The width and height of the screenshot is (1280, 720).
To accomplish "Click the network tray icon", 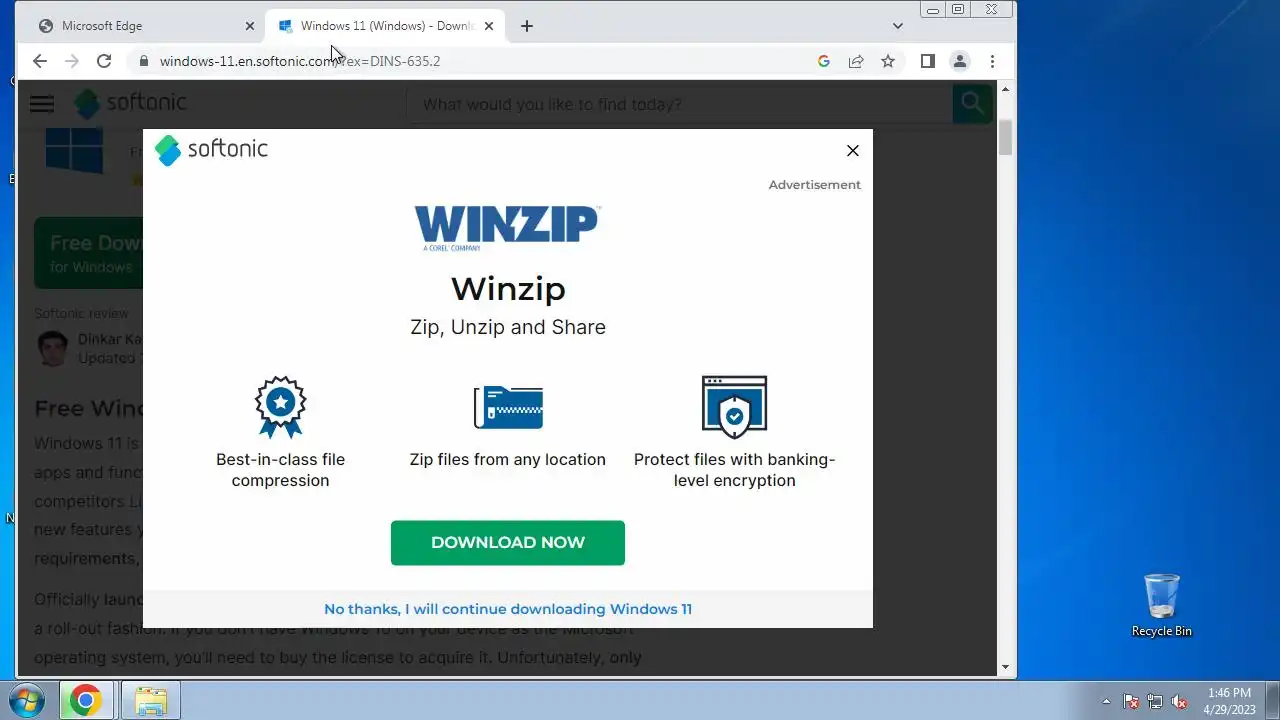I will 1155,701.
